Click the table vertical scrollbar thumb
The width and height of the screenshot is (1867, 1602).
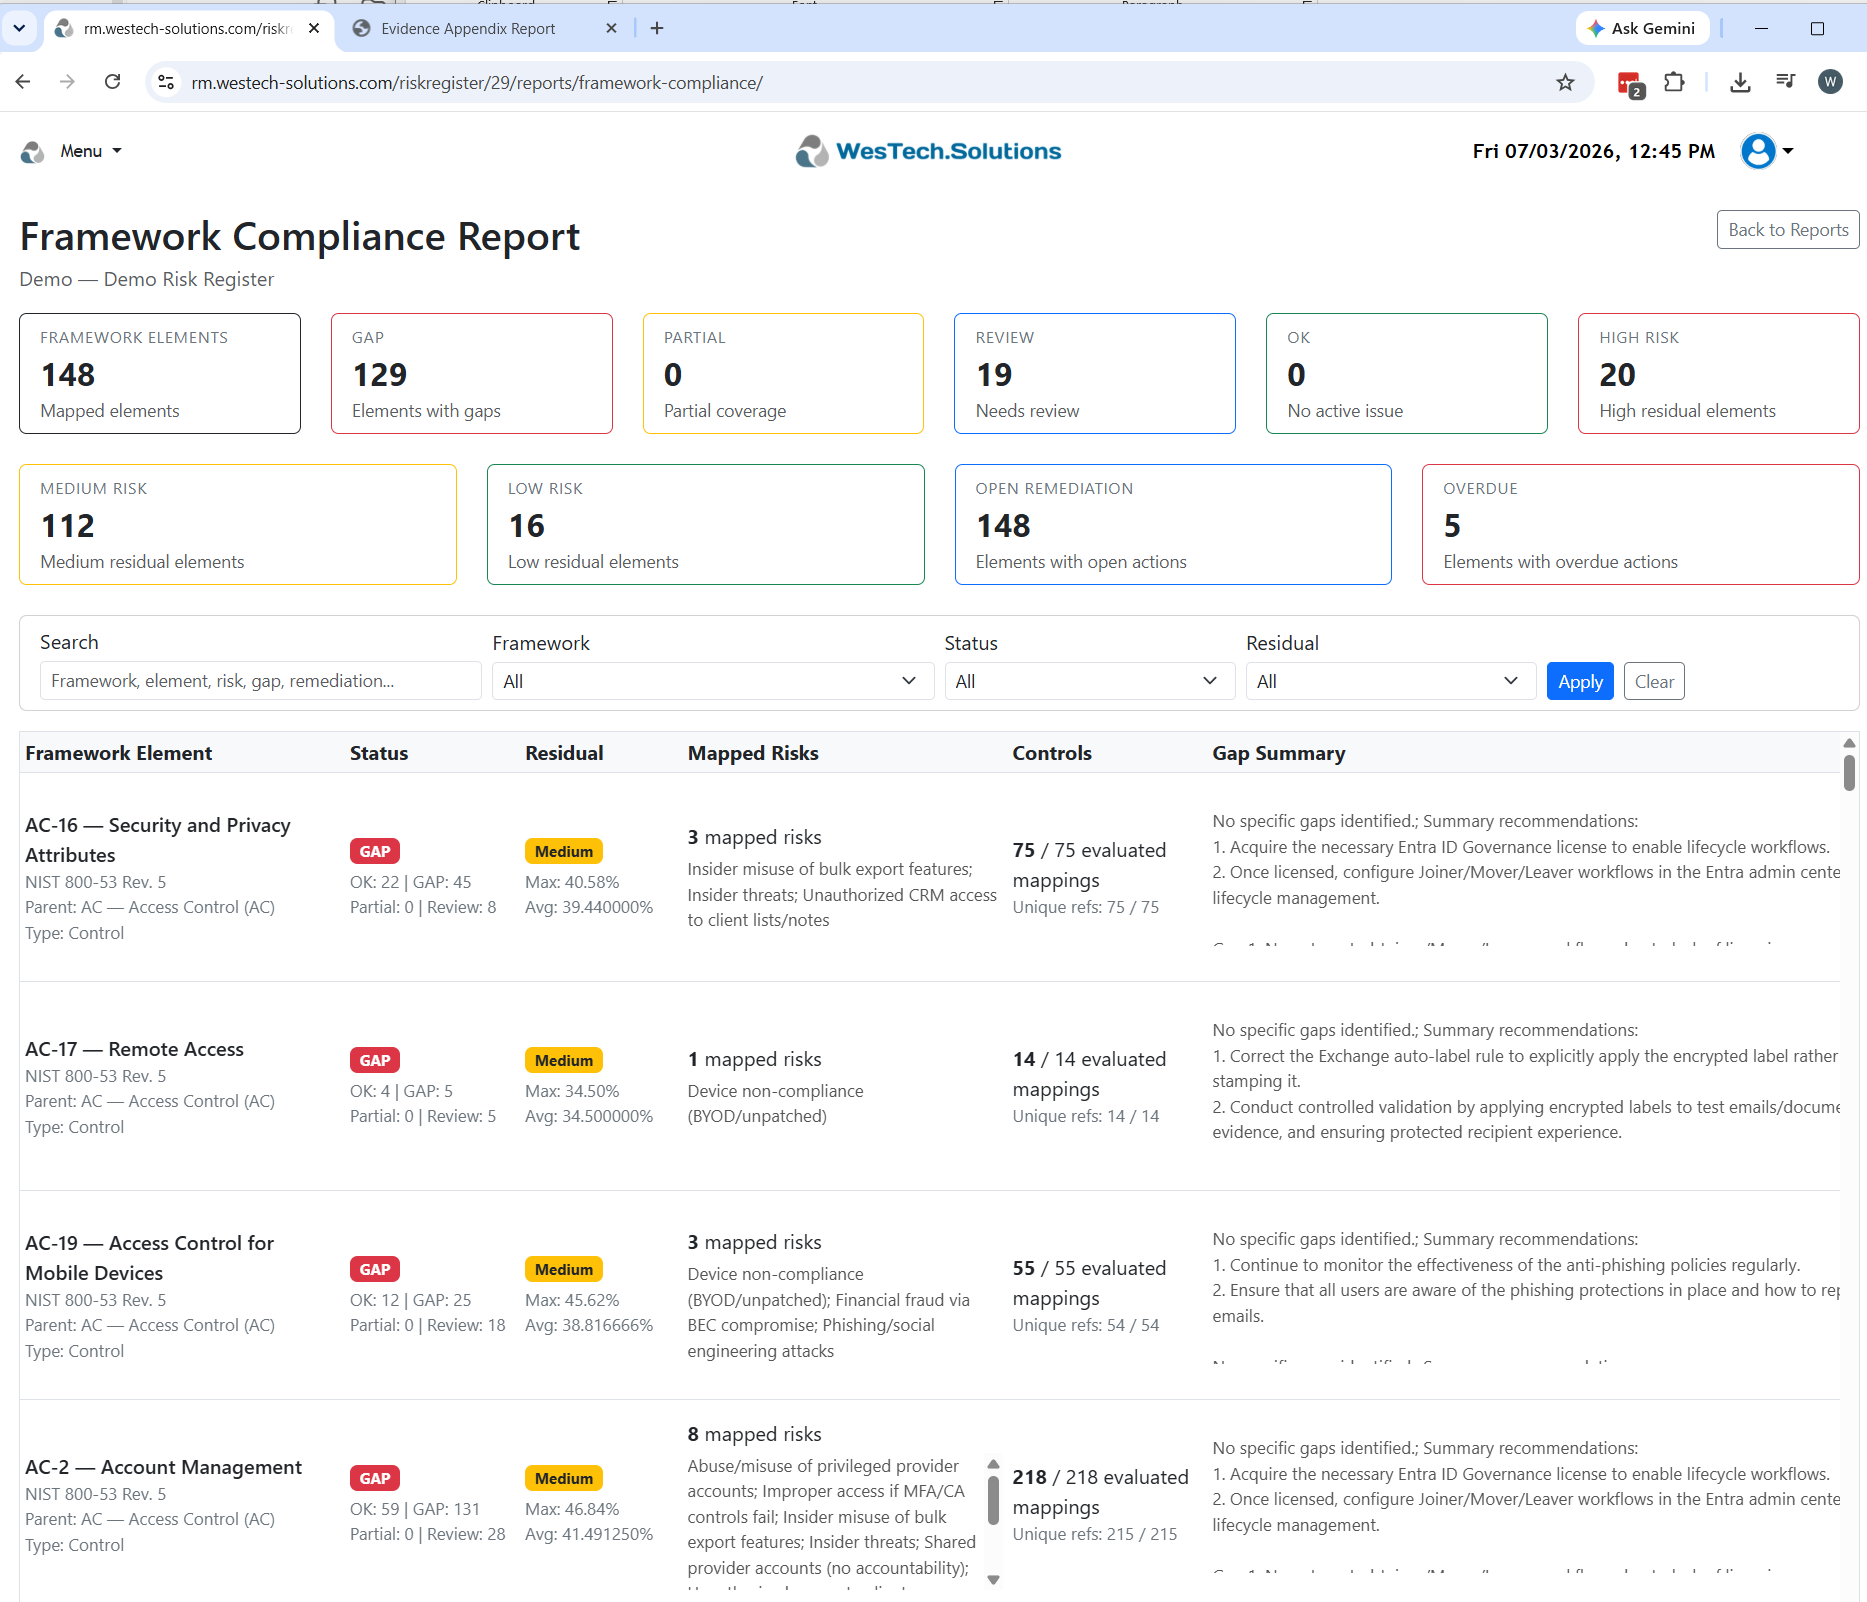(x=1849, y=772)
